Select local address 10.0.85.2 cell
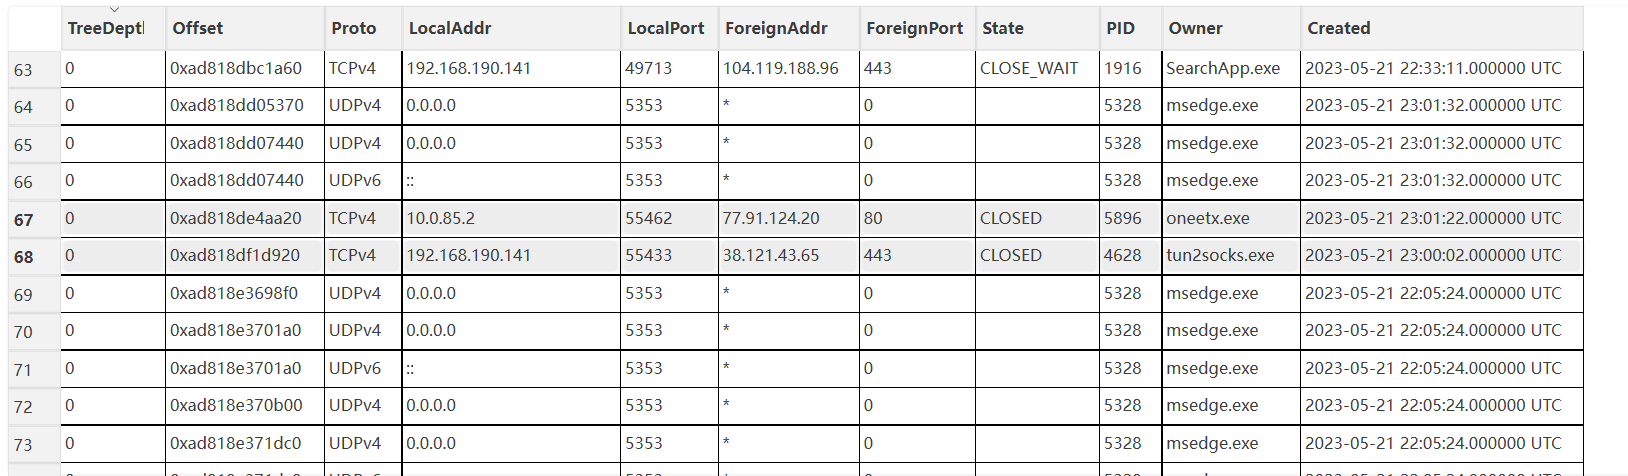This screenshot has height=476, width=1628. pyautogui.click(x=511, y=218)
